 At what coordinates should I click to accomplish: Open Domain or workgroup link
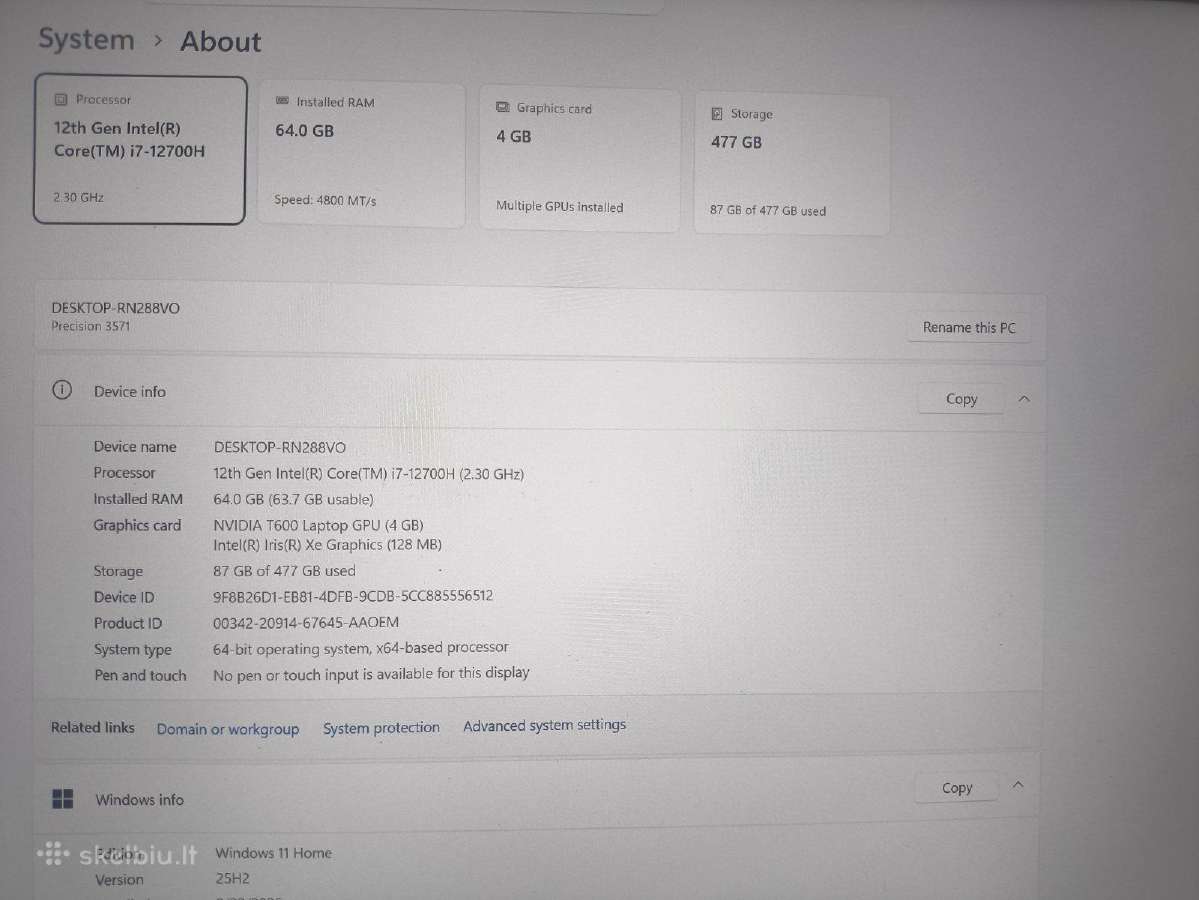pyautogui.click(x=228, y=729)
